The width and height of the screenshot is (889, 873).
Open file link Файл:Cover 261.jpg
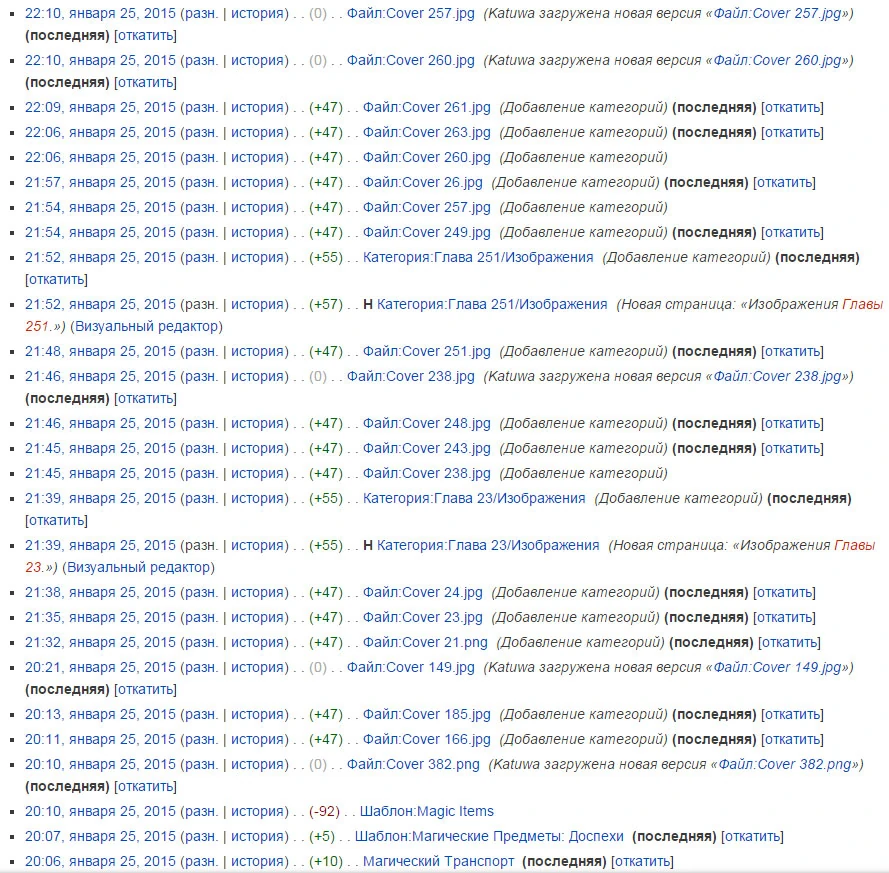(x=426, y=107)
